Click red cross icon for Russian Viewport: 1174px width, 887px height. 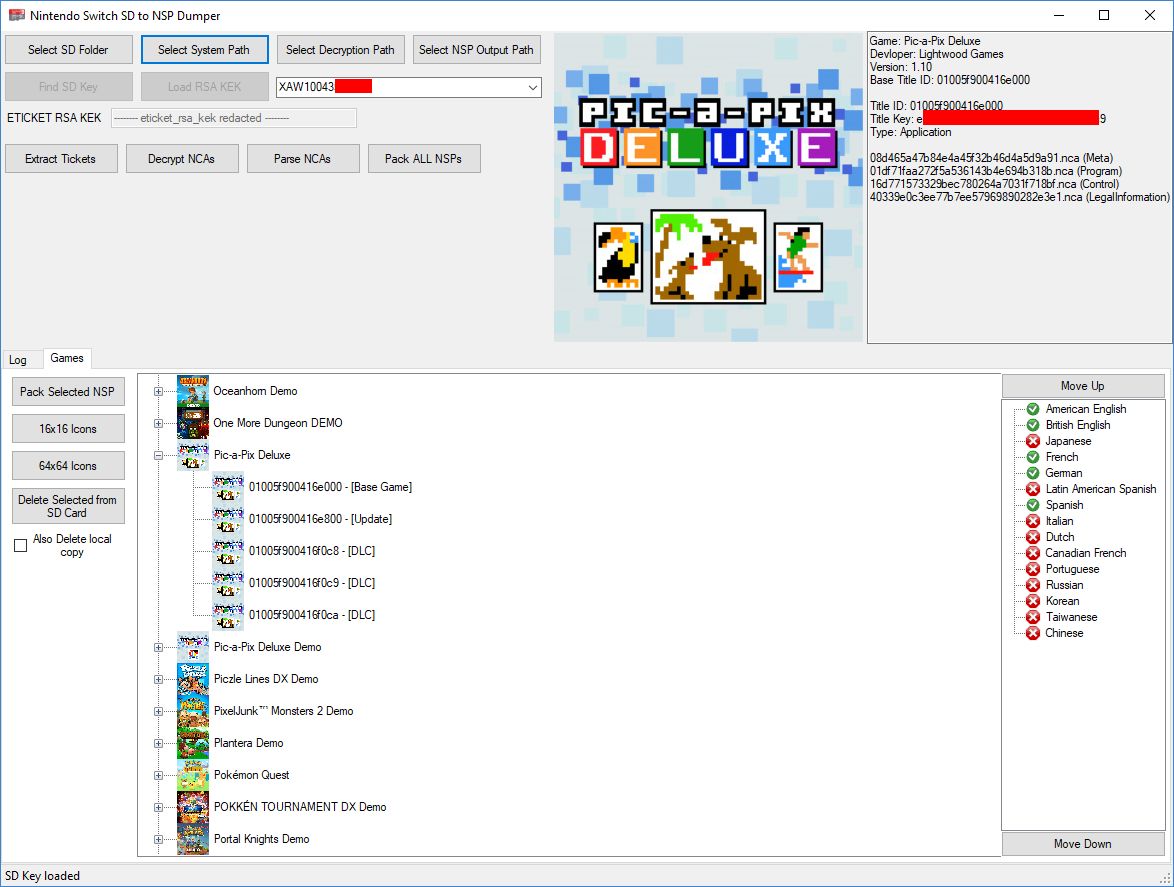(x=1032, y=585)
